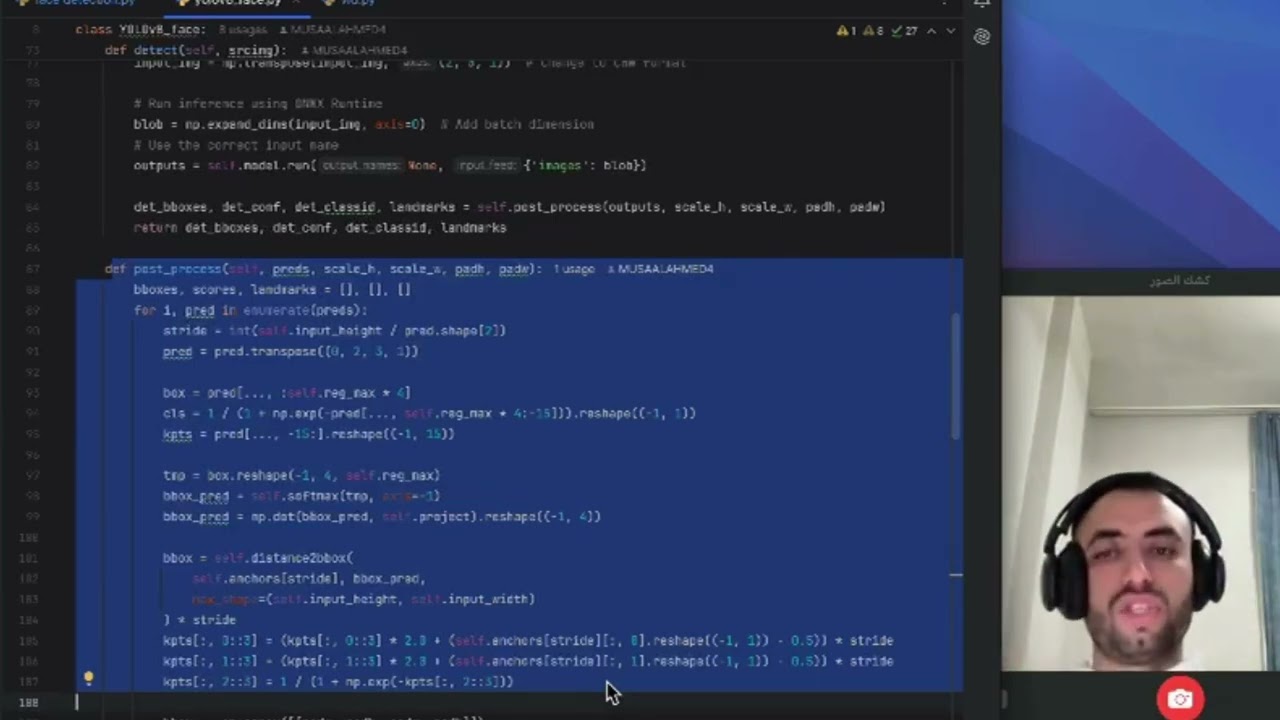Click the 'def post_process' definition text
Image resolution: width=1280 pixels, height=720 pixels.
coord(323,269)
